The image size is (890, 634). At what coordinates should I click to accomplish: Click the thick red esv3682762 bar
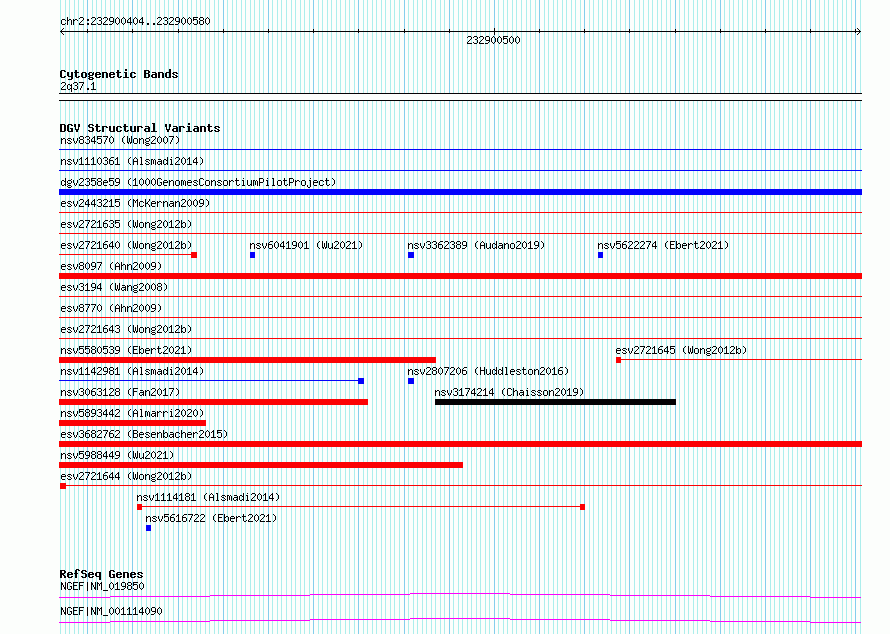[x=460, y=444]
